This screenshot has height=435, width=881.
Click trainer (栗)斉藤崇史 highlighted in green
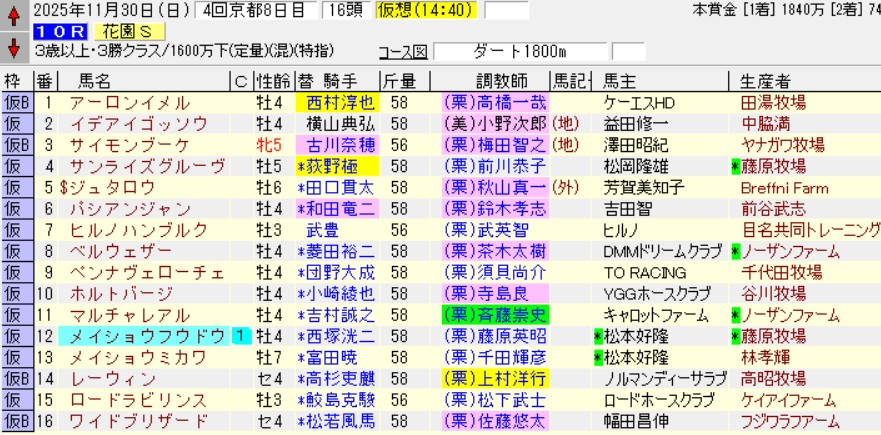494,315
